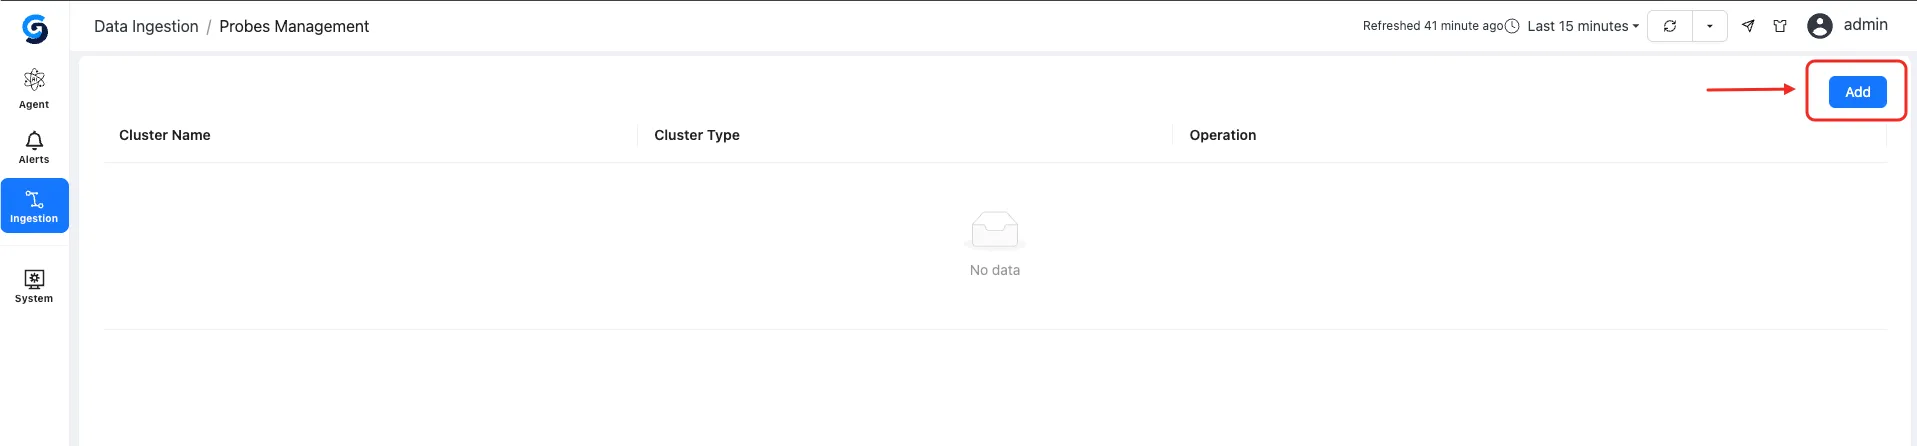Click the Cluster Type column header

[697, 135]
